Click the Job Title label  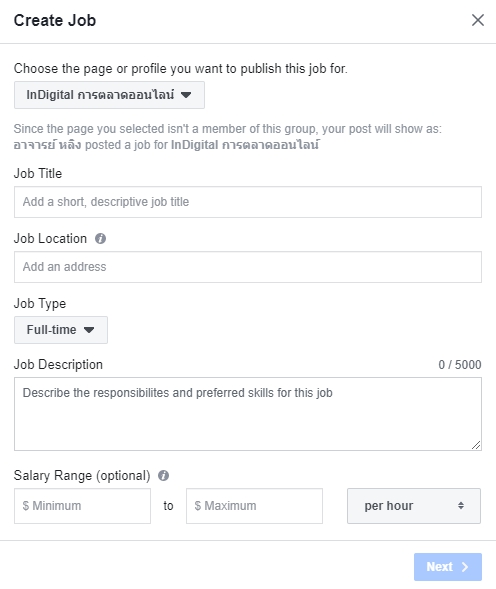(x=38, y=174)
